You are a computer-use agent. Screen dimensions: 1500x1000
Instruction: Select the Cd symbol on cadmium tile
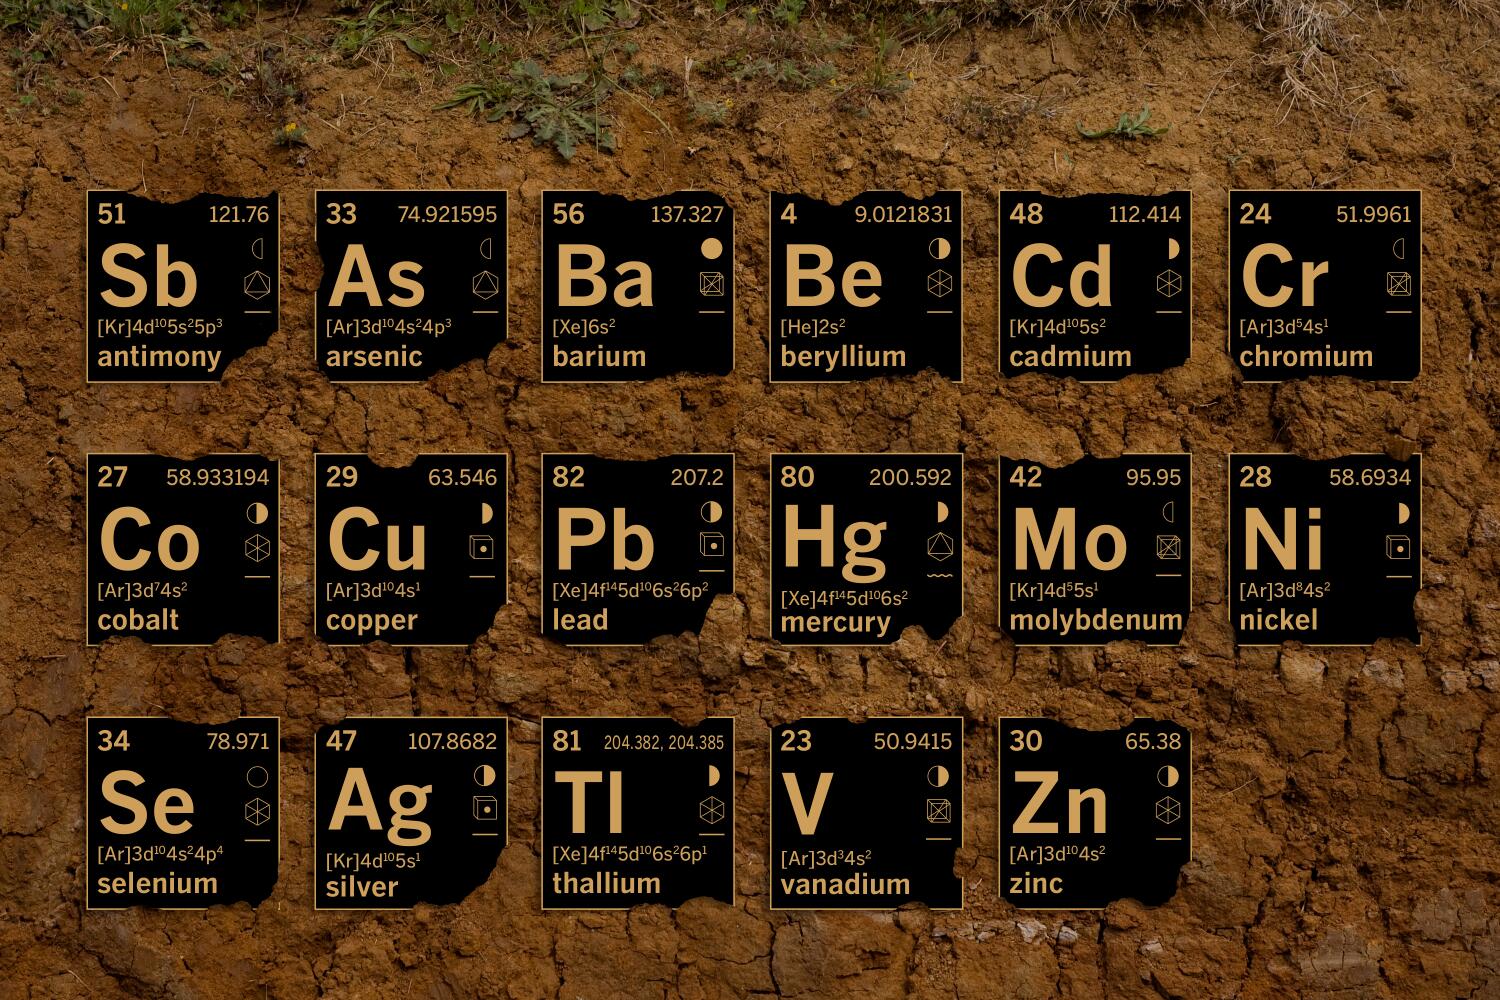point(1061,277)
